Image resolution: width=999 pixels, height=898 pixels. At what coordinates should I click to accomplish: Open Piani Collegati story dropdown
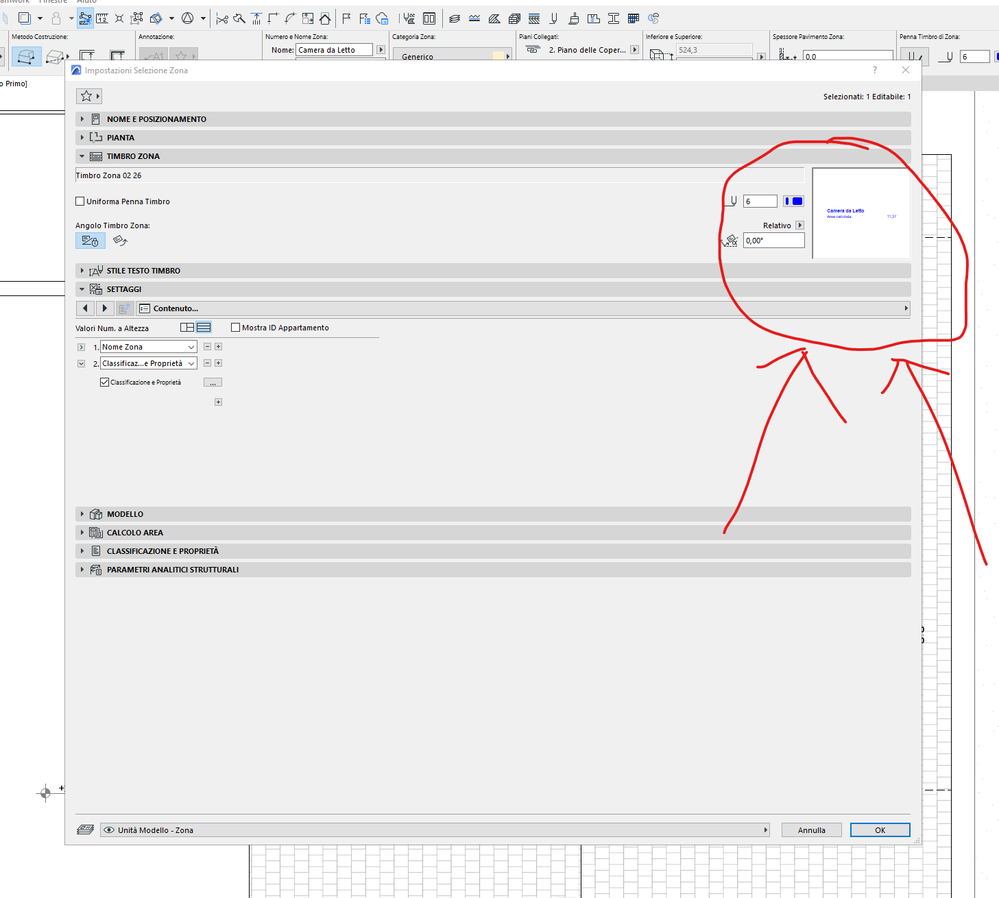[635, 50]
